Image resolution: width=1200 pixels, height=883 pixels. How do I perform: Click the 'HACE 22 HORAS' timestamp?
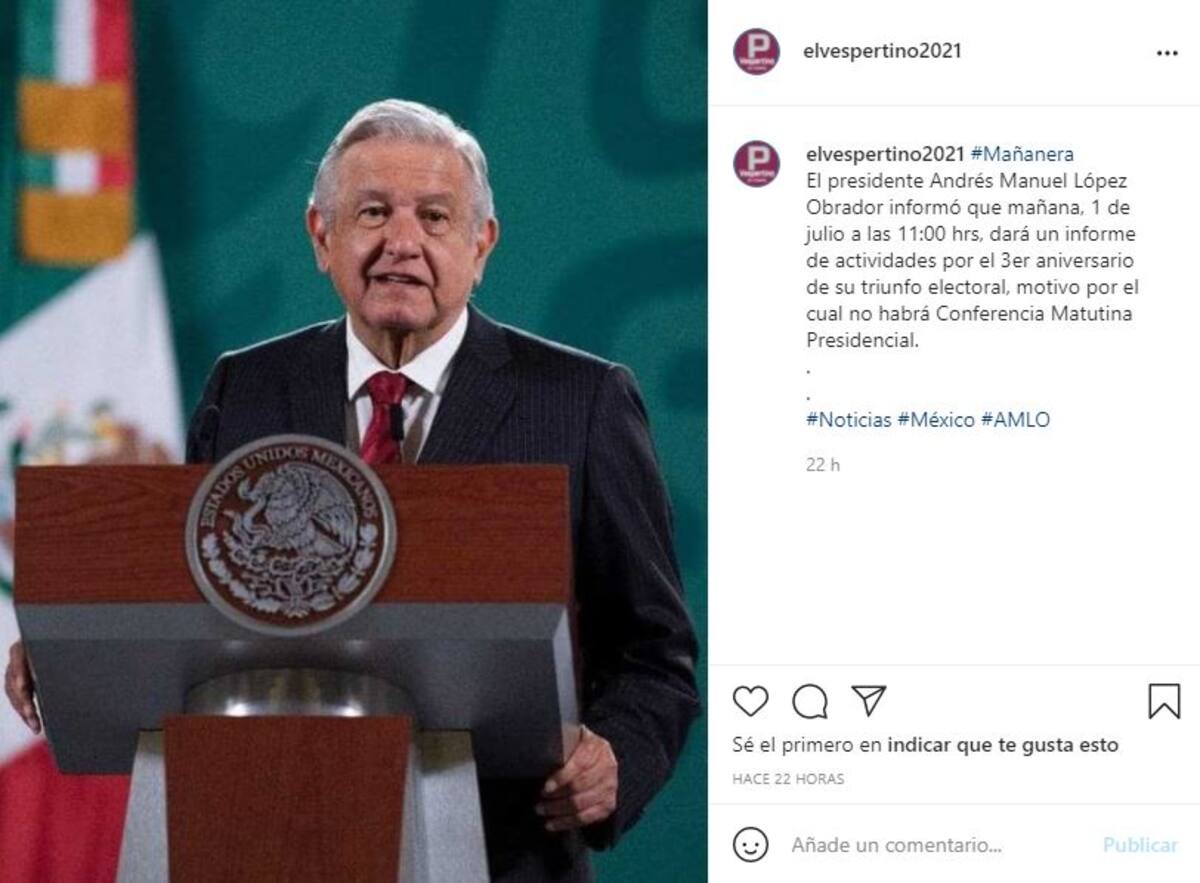click(x=788, y=779)
